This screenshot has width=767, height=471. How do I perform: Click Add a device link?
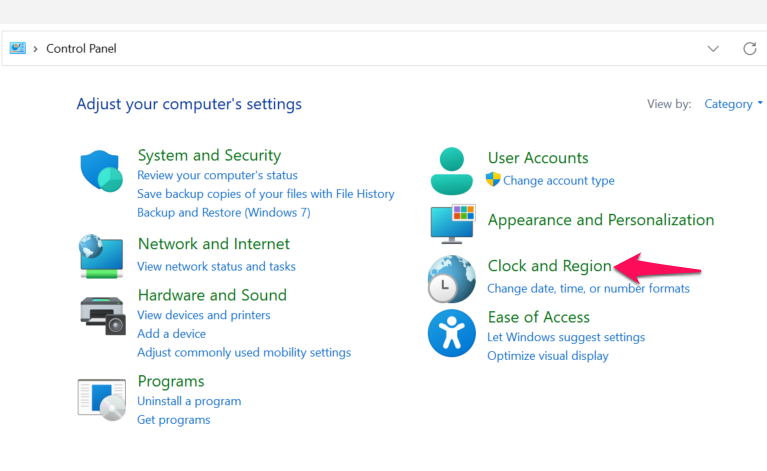171,334
